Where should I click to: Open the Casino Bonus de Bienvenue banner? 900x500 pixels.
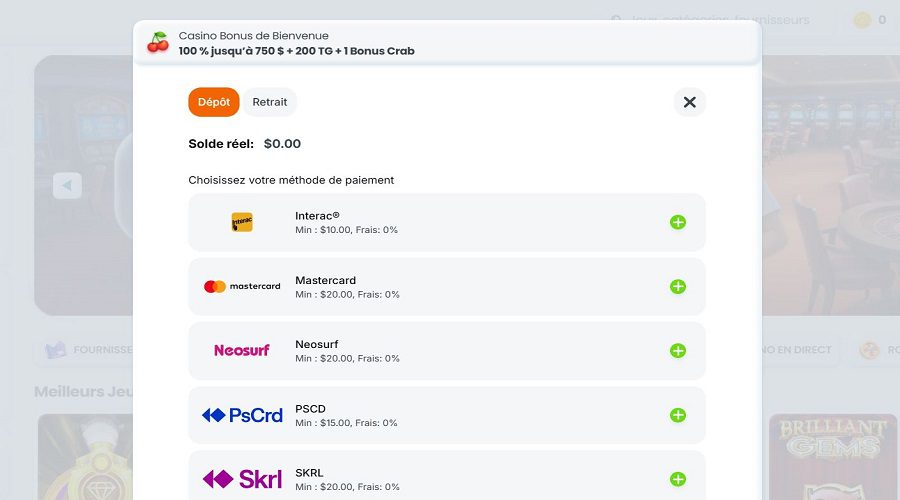point(447,43)
